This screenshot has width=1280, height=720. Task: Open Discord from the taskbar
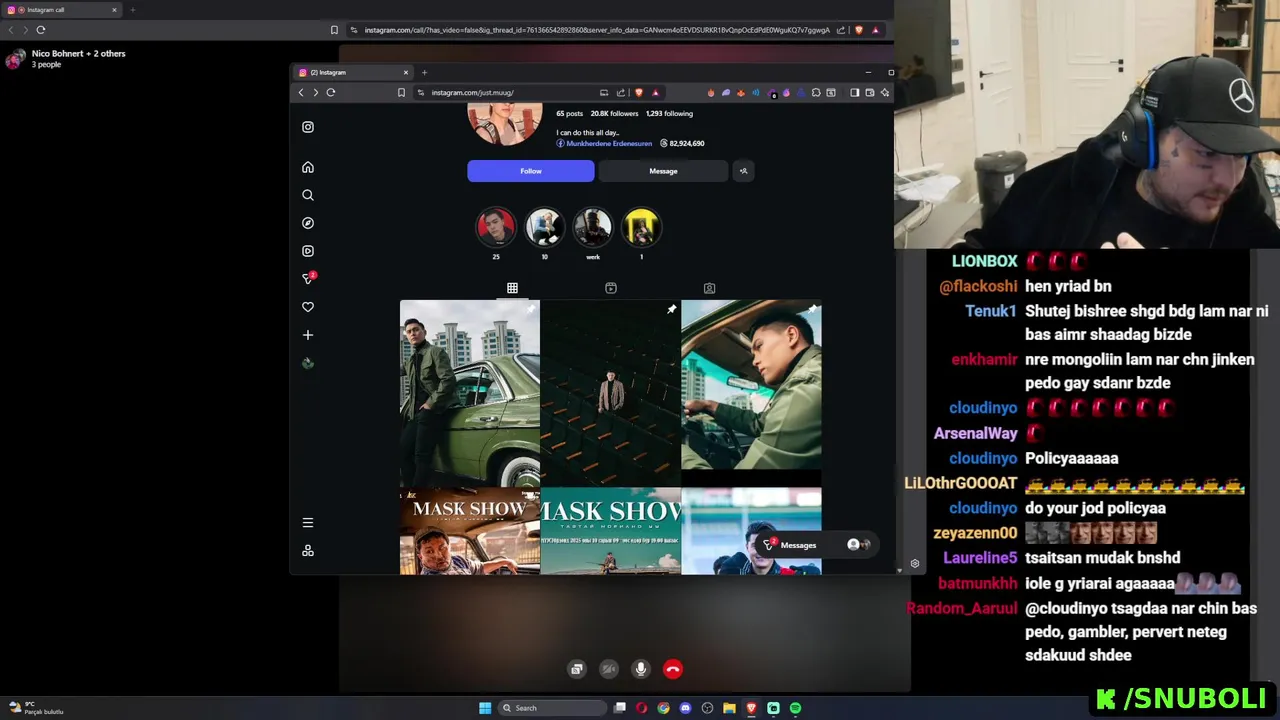pos(685,708)
